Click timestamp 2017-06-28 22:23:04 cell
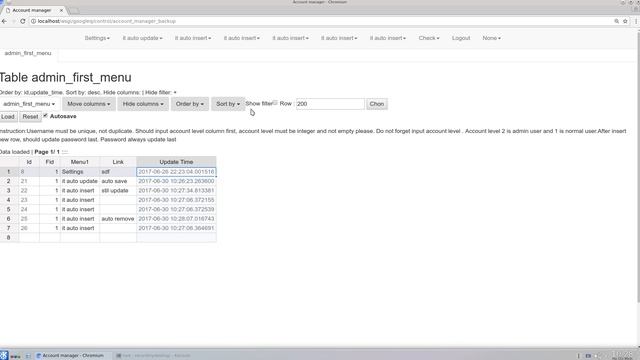This screenshot has width=640, height=360. 176,172
